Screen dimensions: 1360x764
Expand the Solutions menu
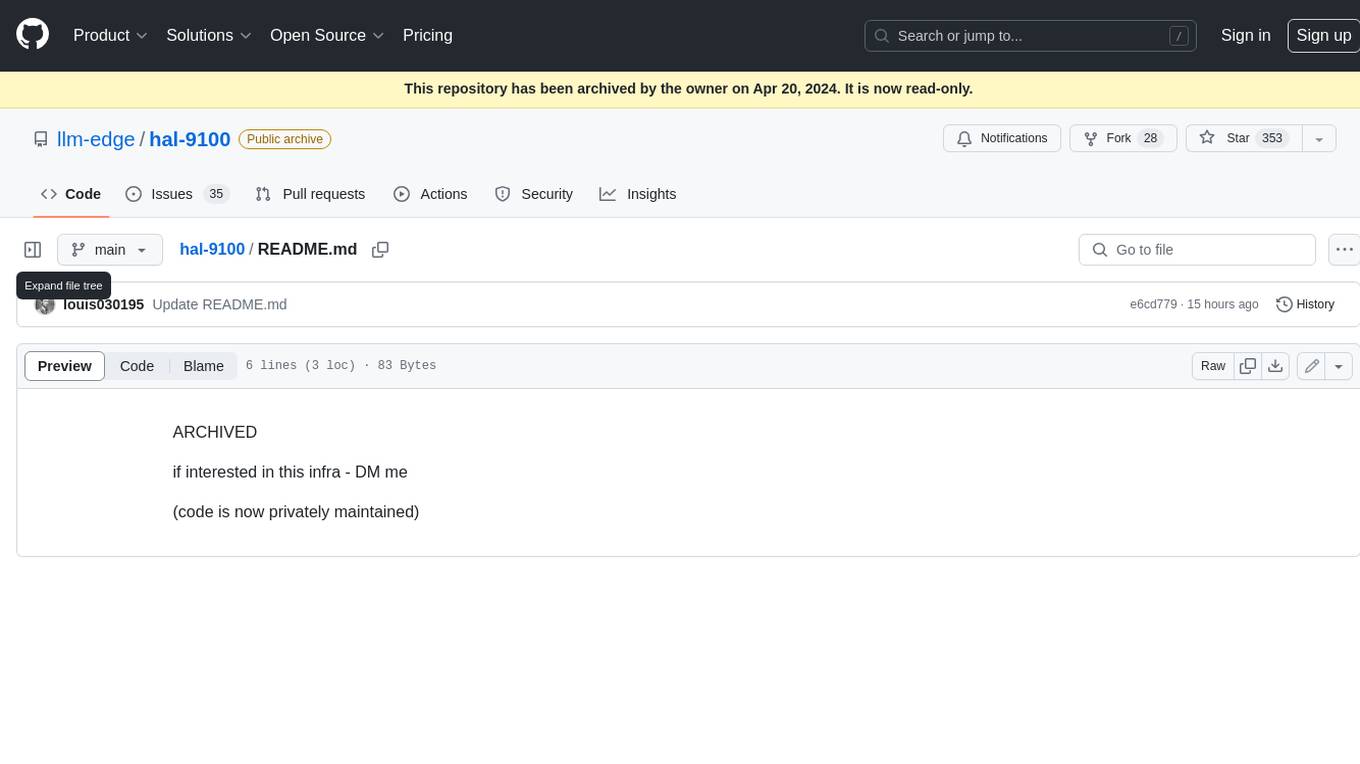(209, 35)
